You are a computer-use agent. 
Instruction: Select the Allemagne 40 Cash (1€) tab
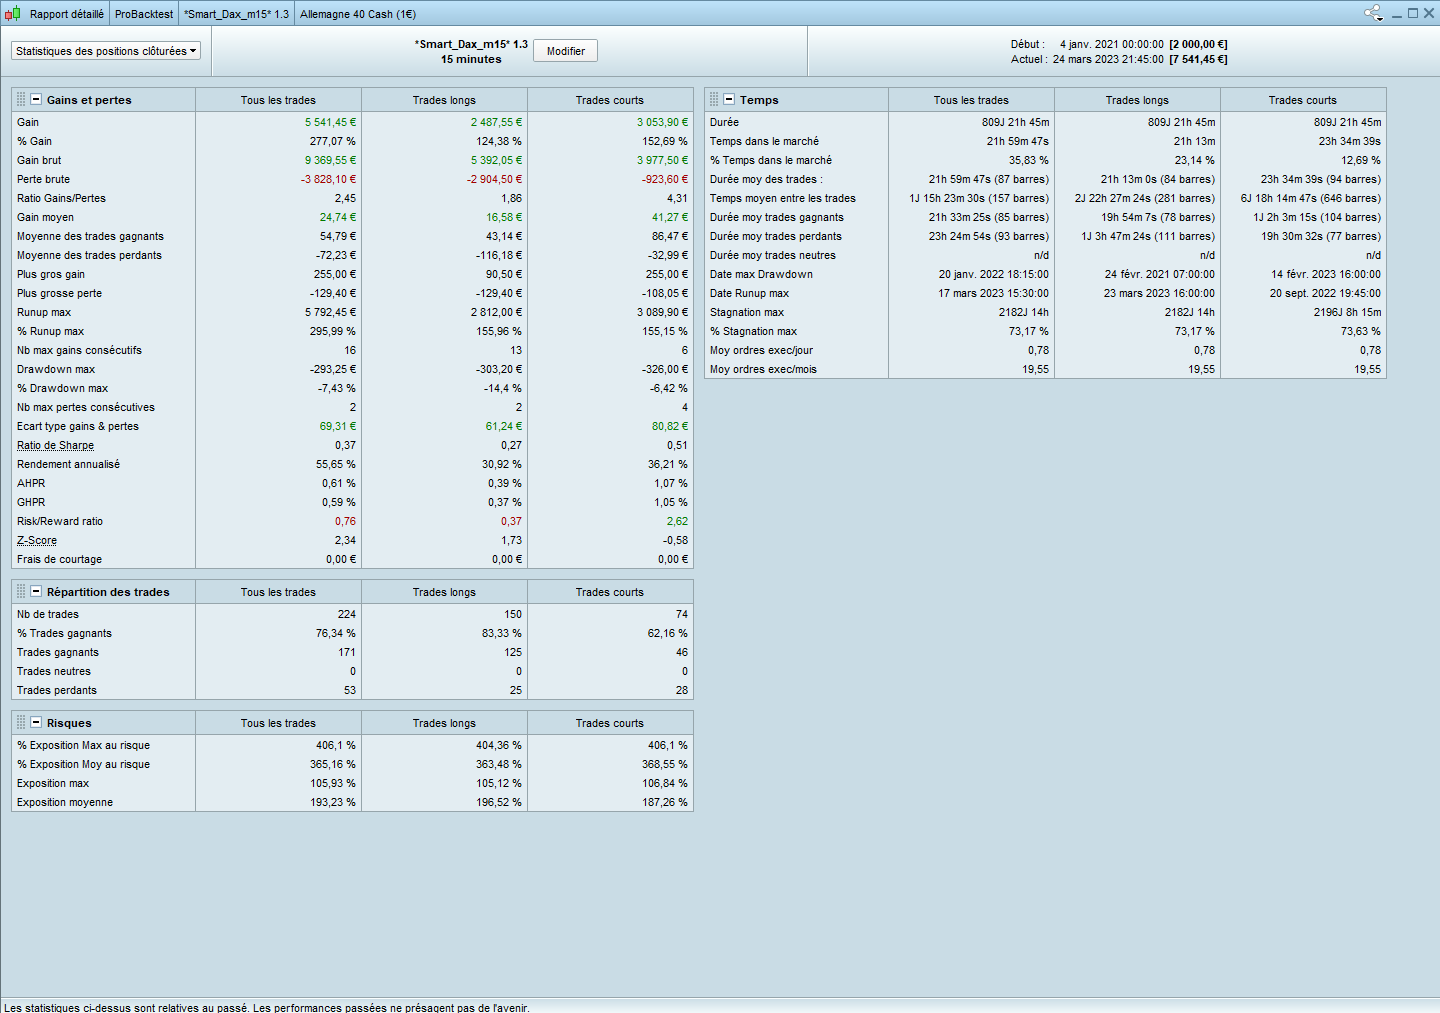[x=358, y=14]
